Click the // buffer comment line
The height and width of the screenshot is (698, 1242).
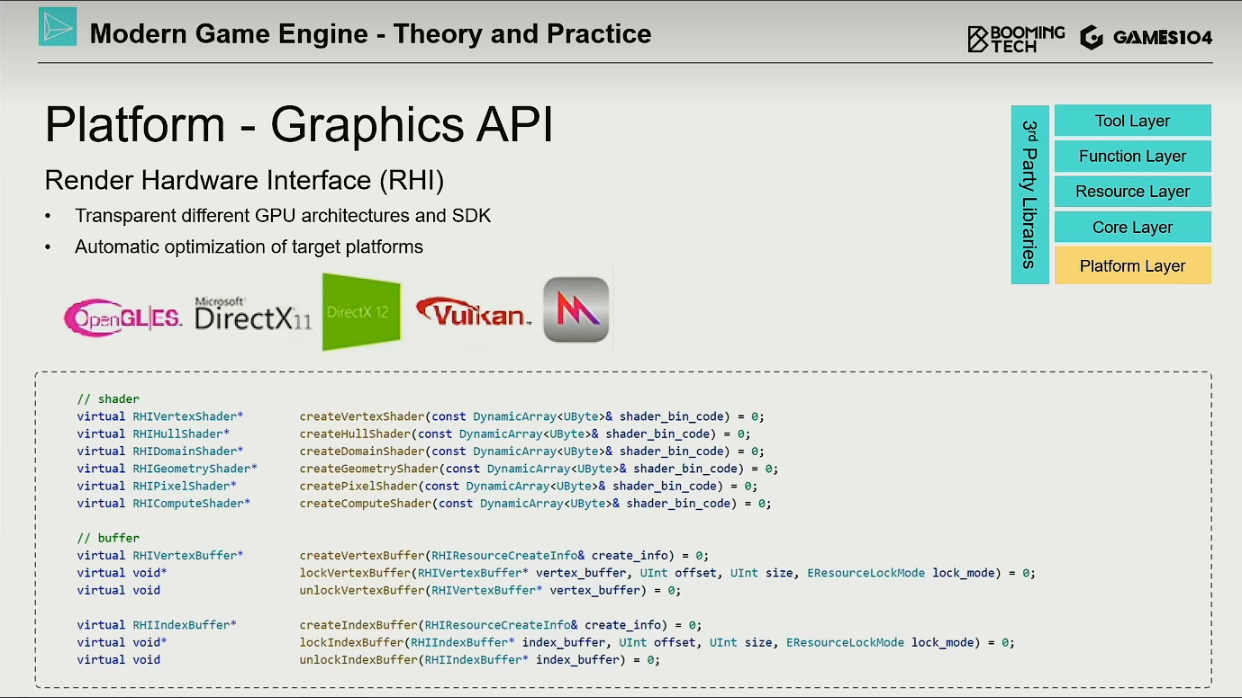108,538
